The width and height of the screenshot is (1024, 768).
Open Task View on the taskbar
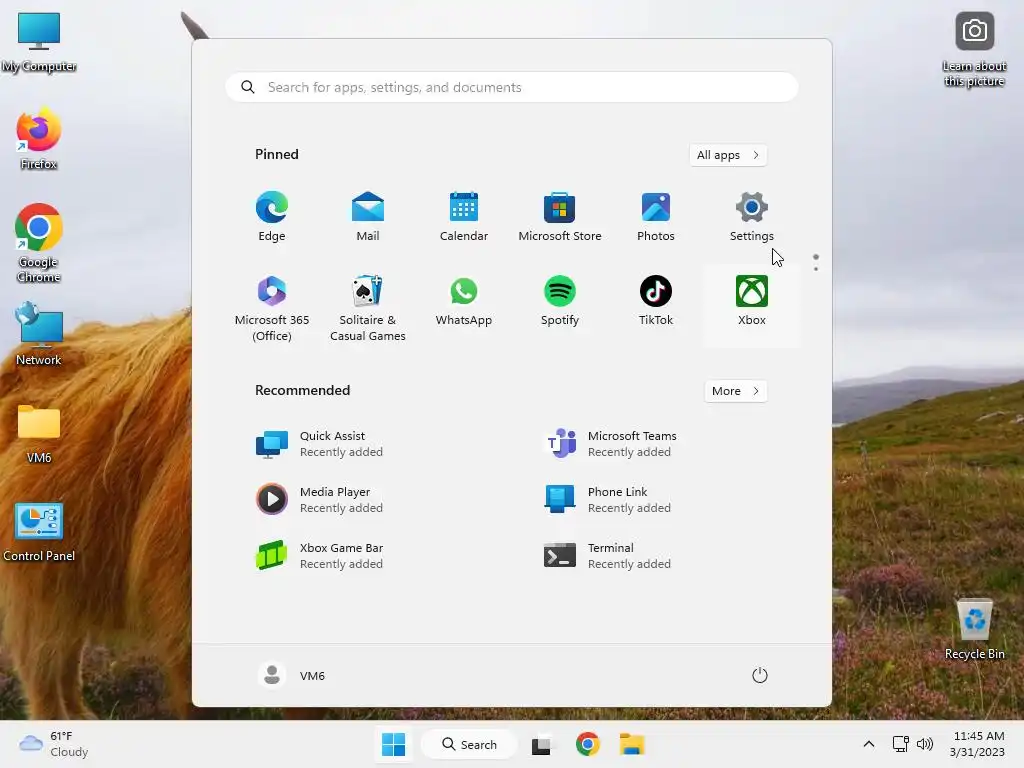pyautogui.click(x=541, y=744)
